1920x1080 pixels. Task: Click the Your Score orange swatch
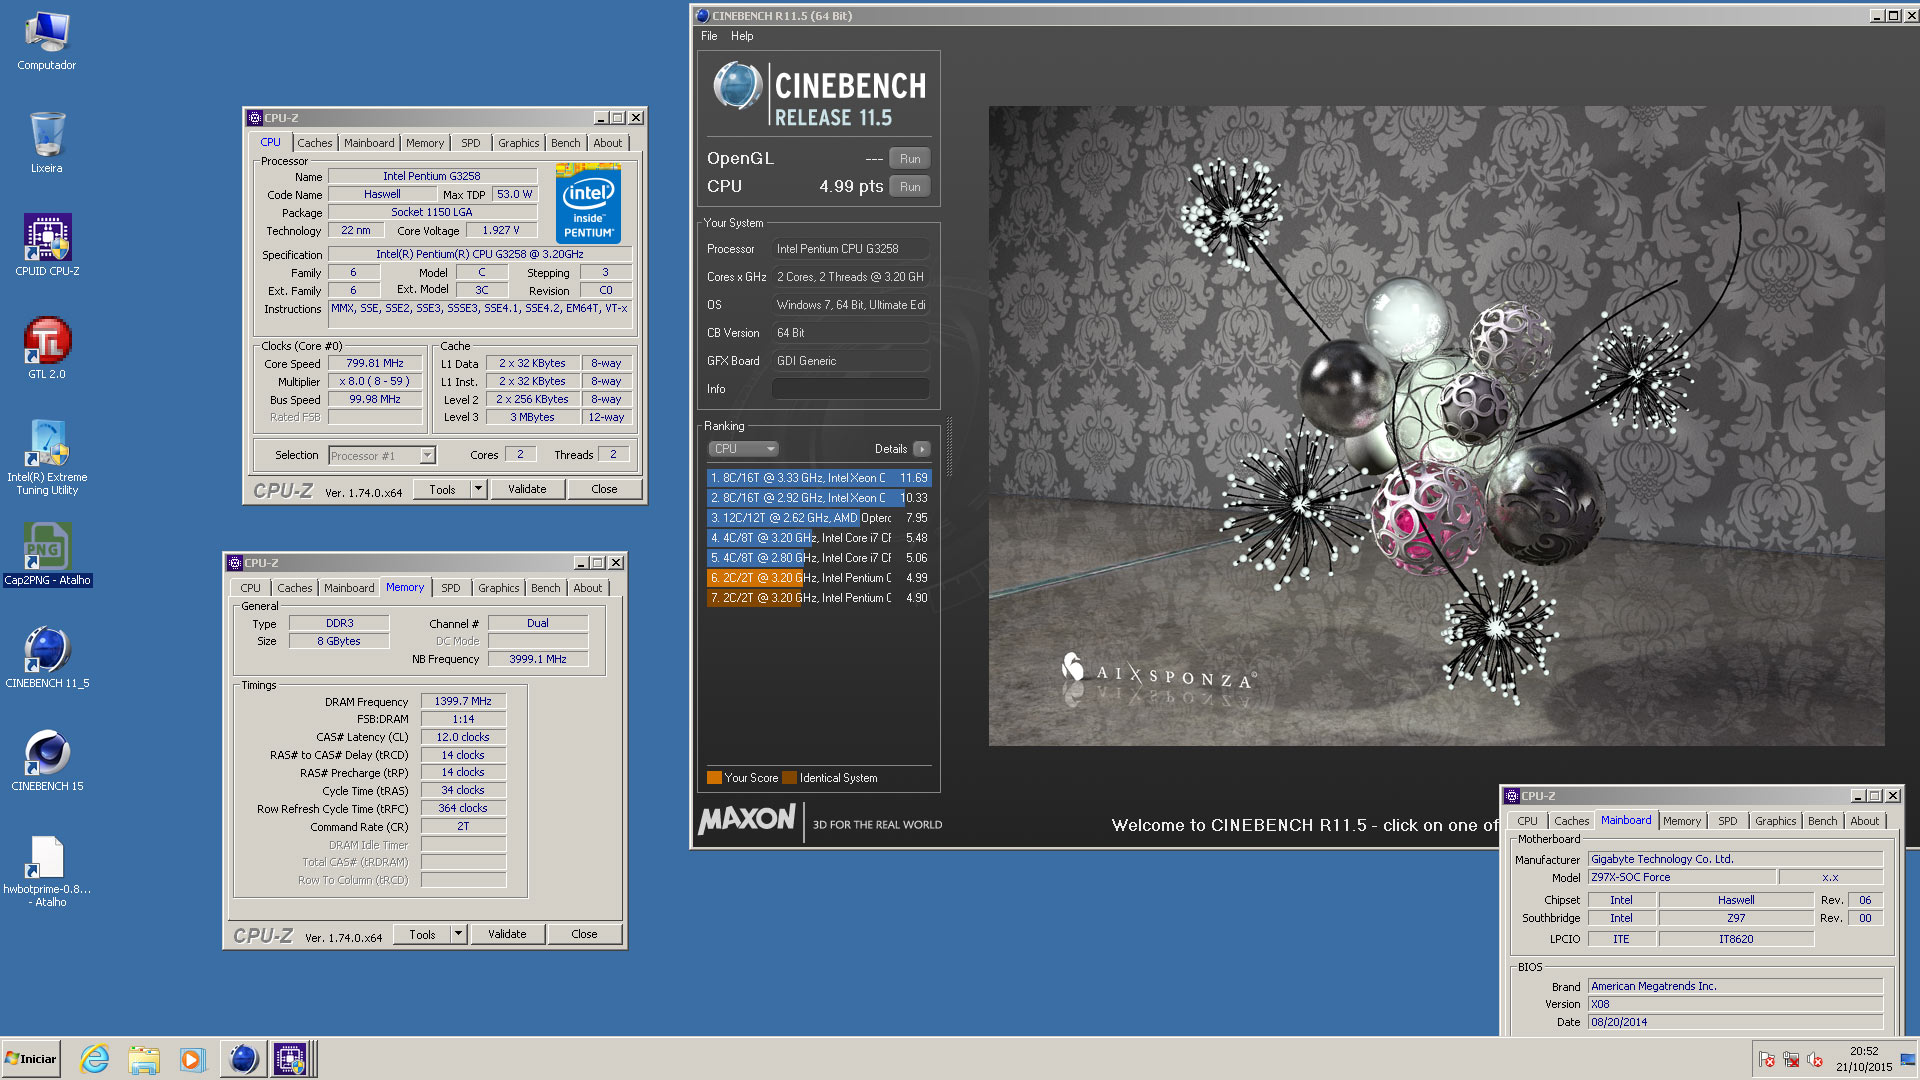click(714, 778)
